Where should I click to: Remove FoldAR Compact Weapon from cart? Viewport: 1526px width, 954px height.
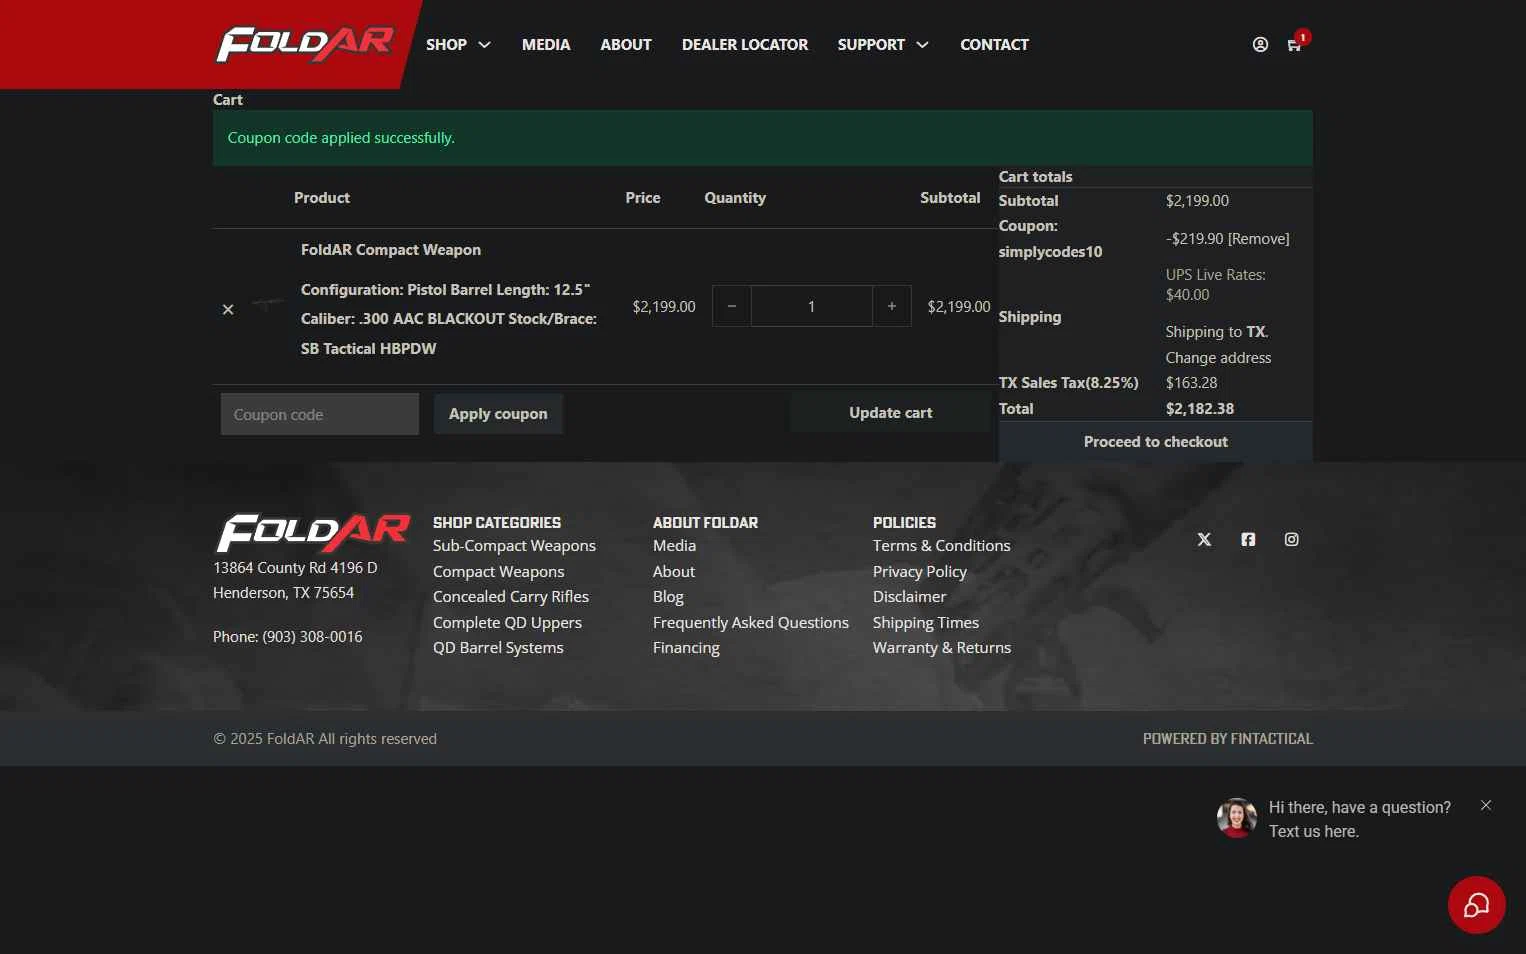pos(228,309)
